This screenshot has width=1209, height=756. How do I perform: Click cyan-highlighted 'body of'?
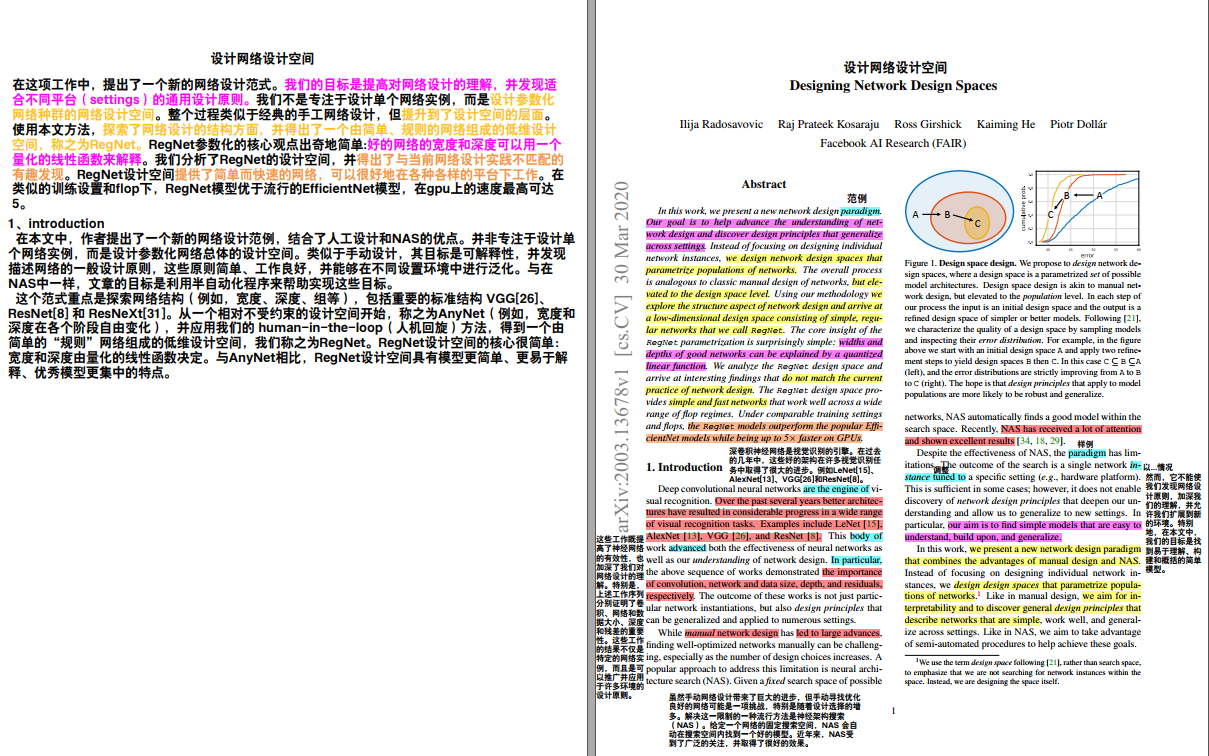tap(866, 536)
